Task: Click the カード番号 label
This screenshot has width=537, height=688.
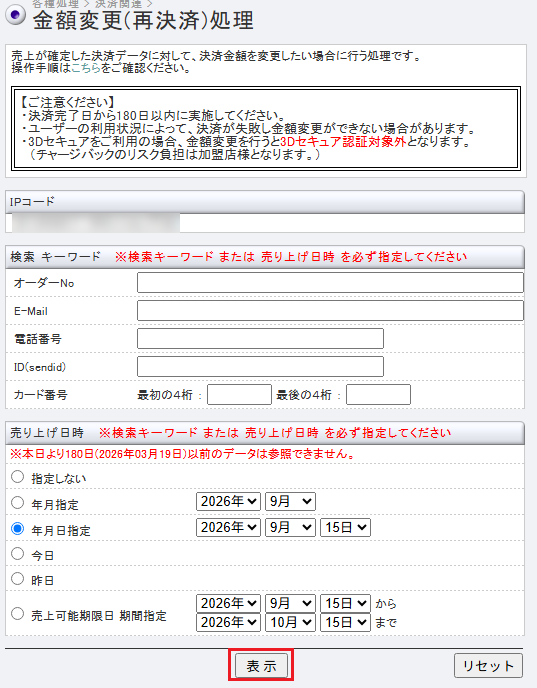Action: pos(41,395)
